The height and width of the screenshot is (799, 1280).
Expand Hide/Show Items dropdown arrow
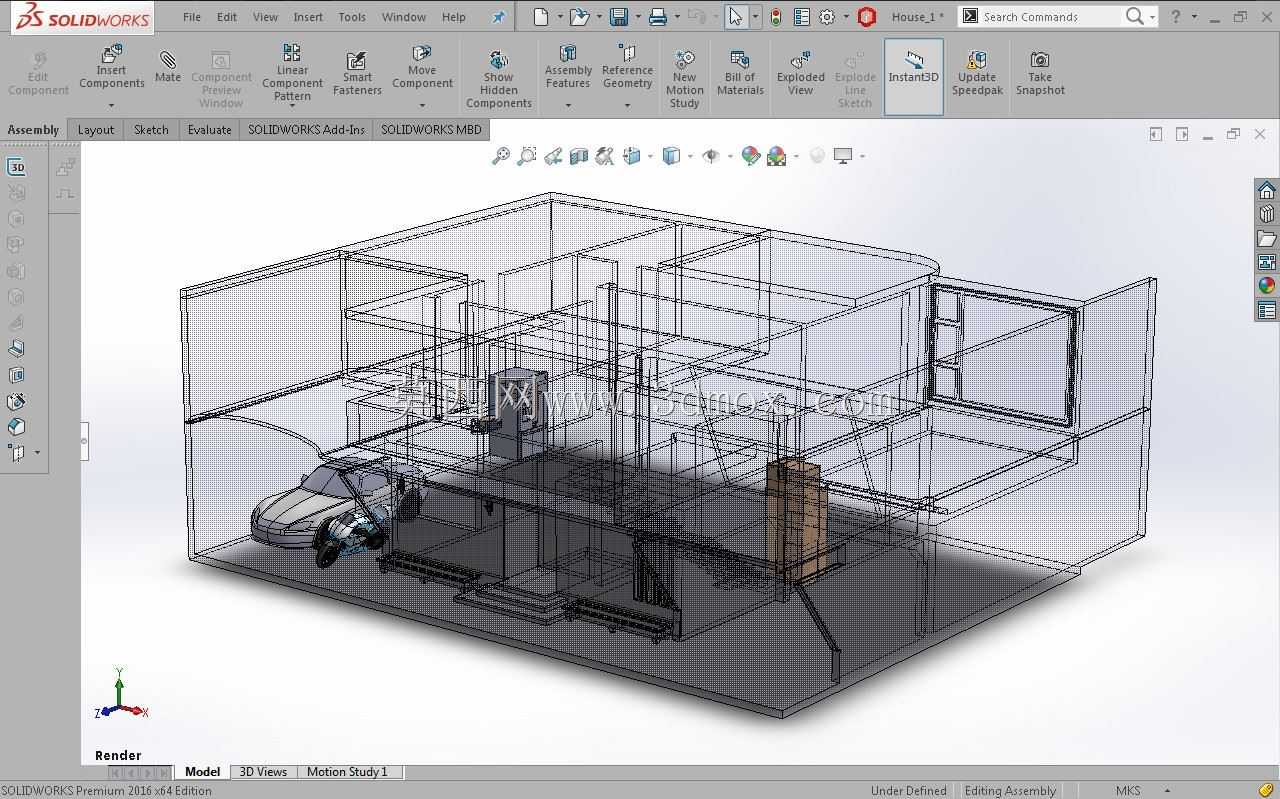pos(730,156)
